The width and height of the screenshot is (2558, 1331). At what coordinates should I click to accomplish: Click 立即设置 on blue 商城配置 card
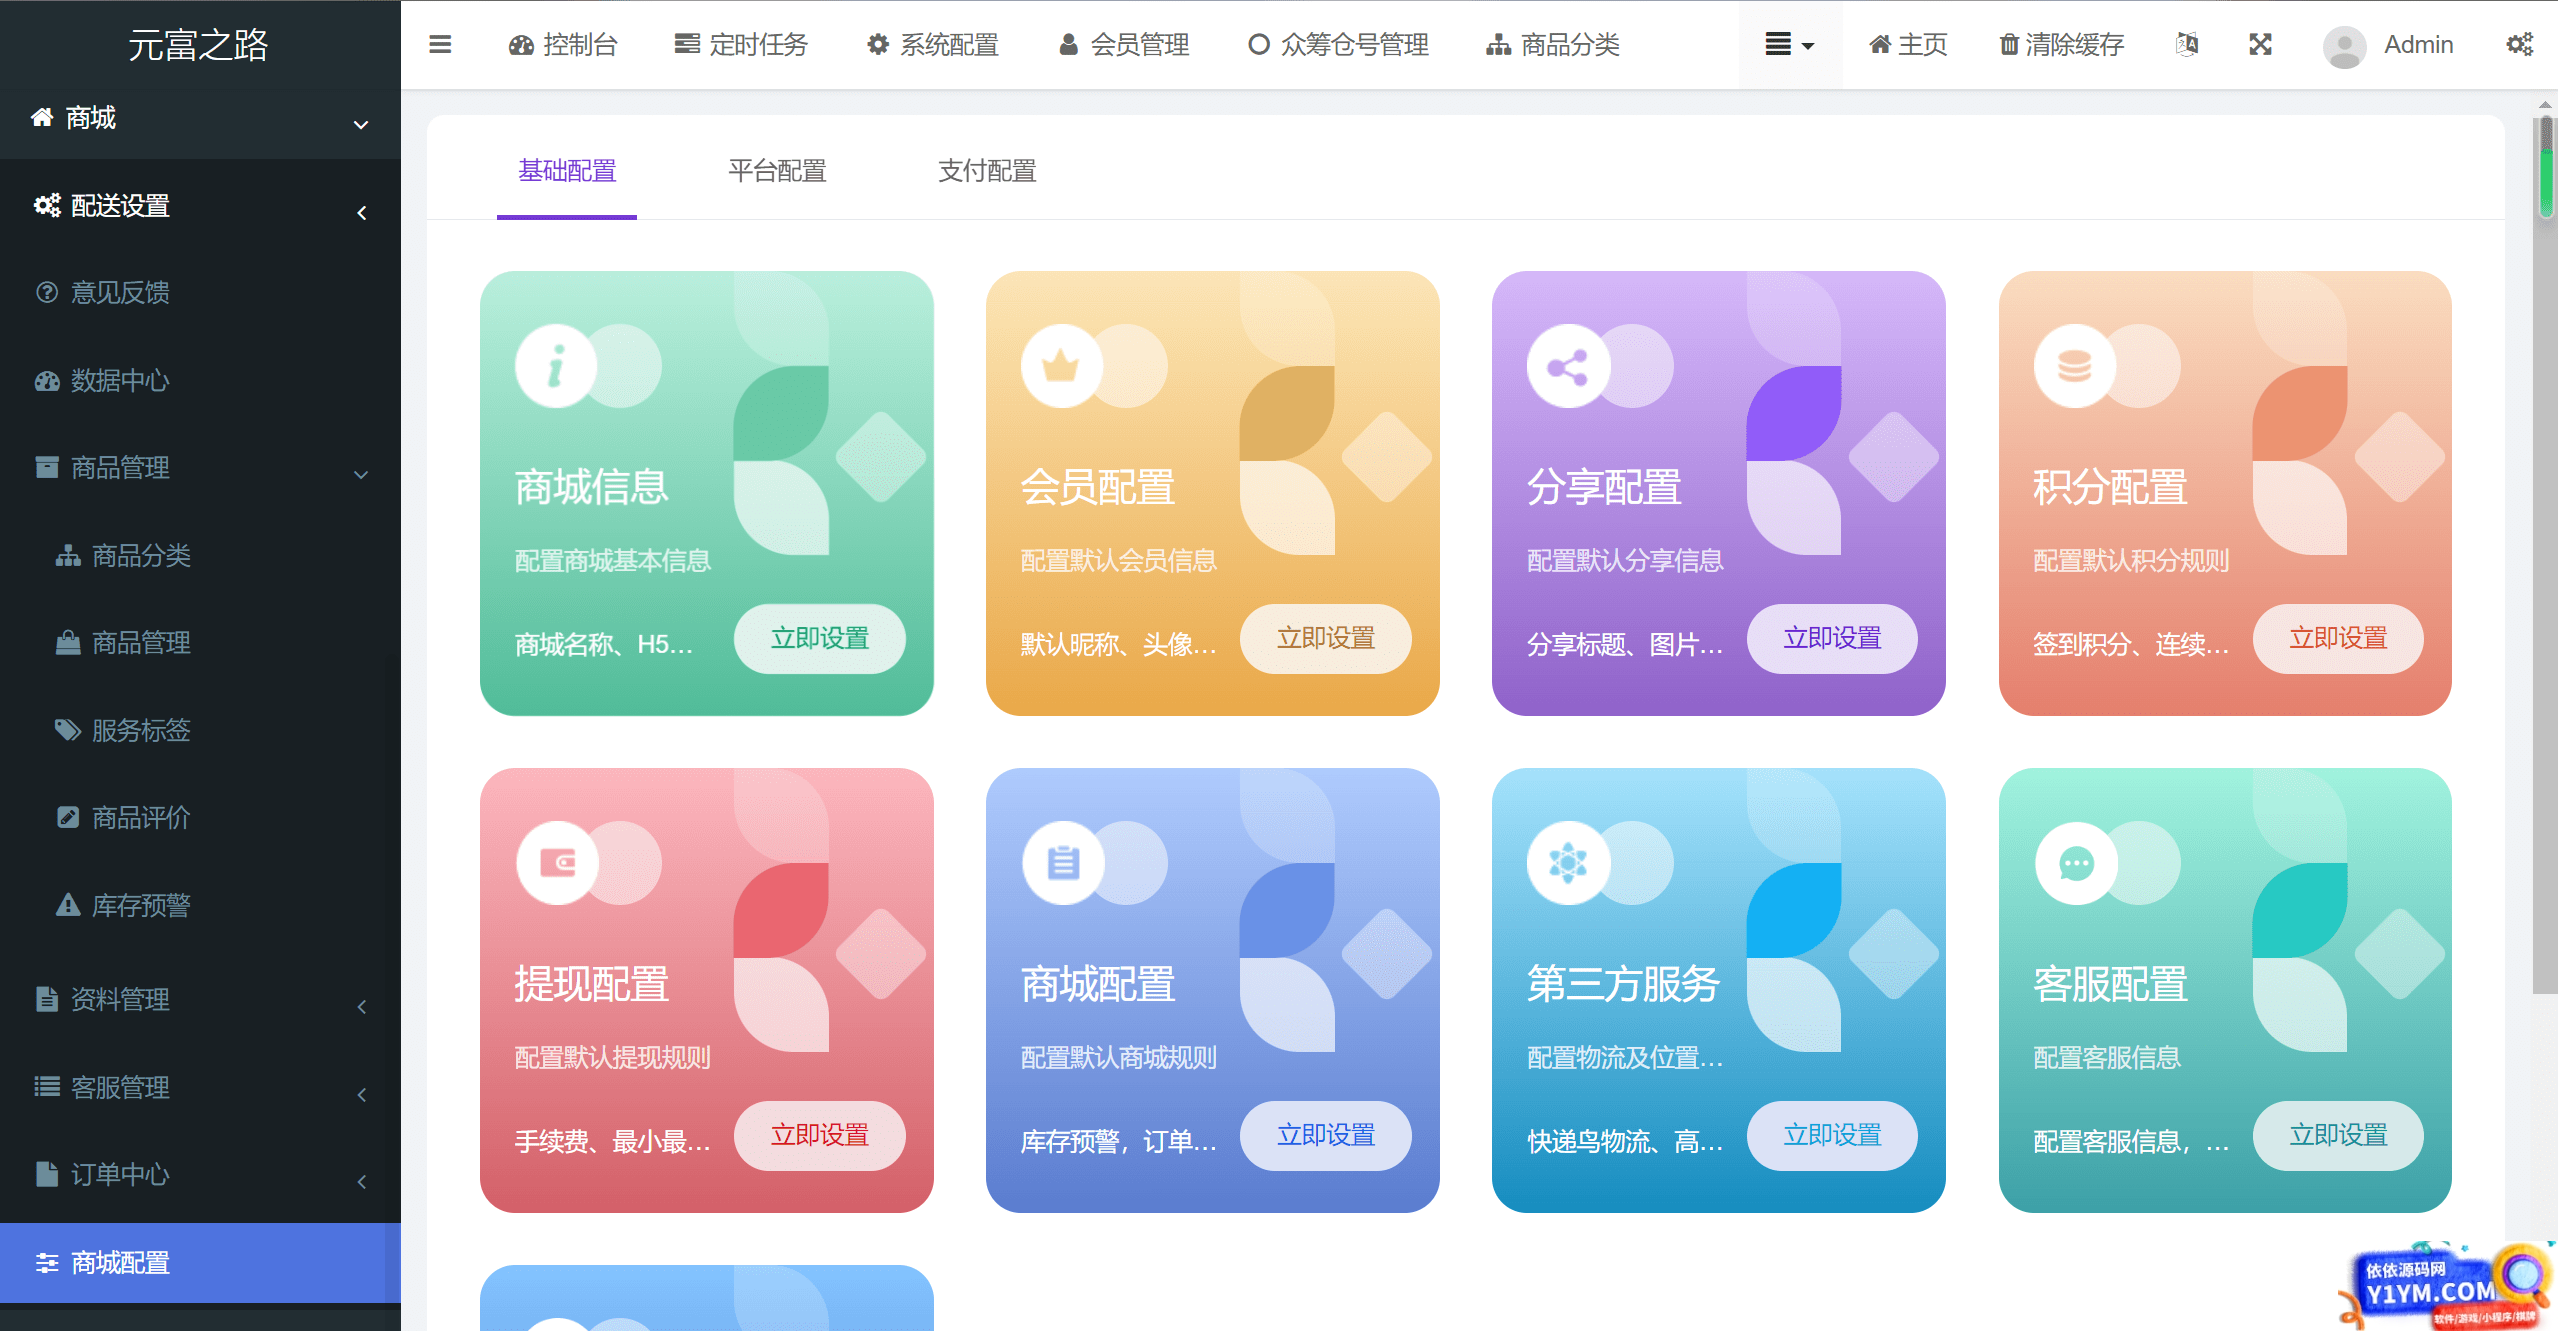click(1326, 1135)
